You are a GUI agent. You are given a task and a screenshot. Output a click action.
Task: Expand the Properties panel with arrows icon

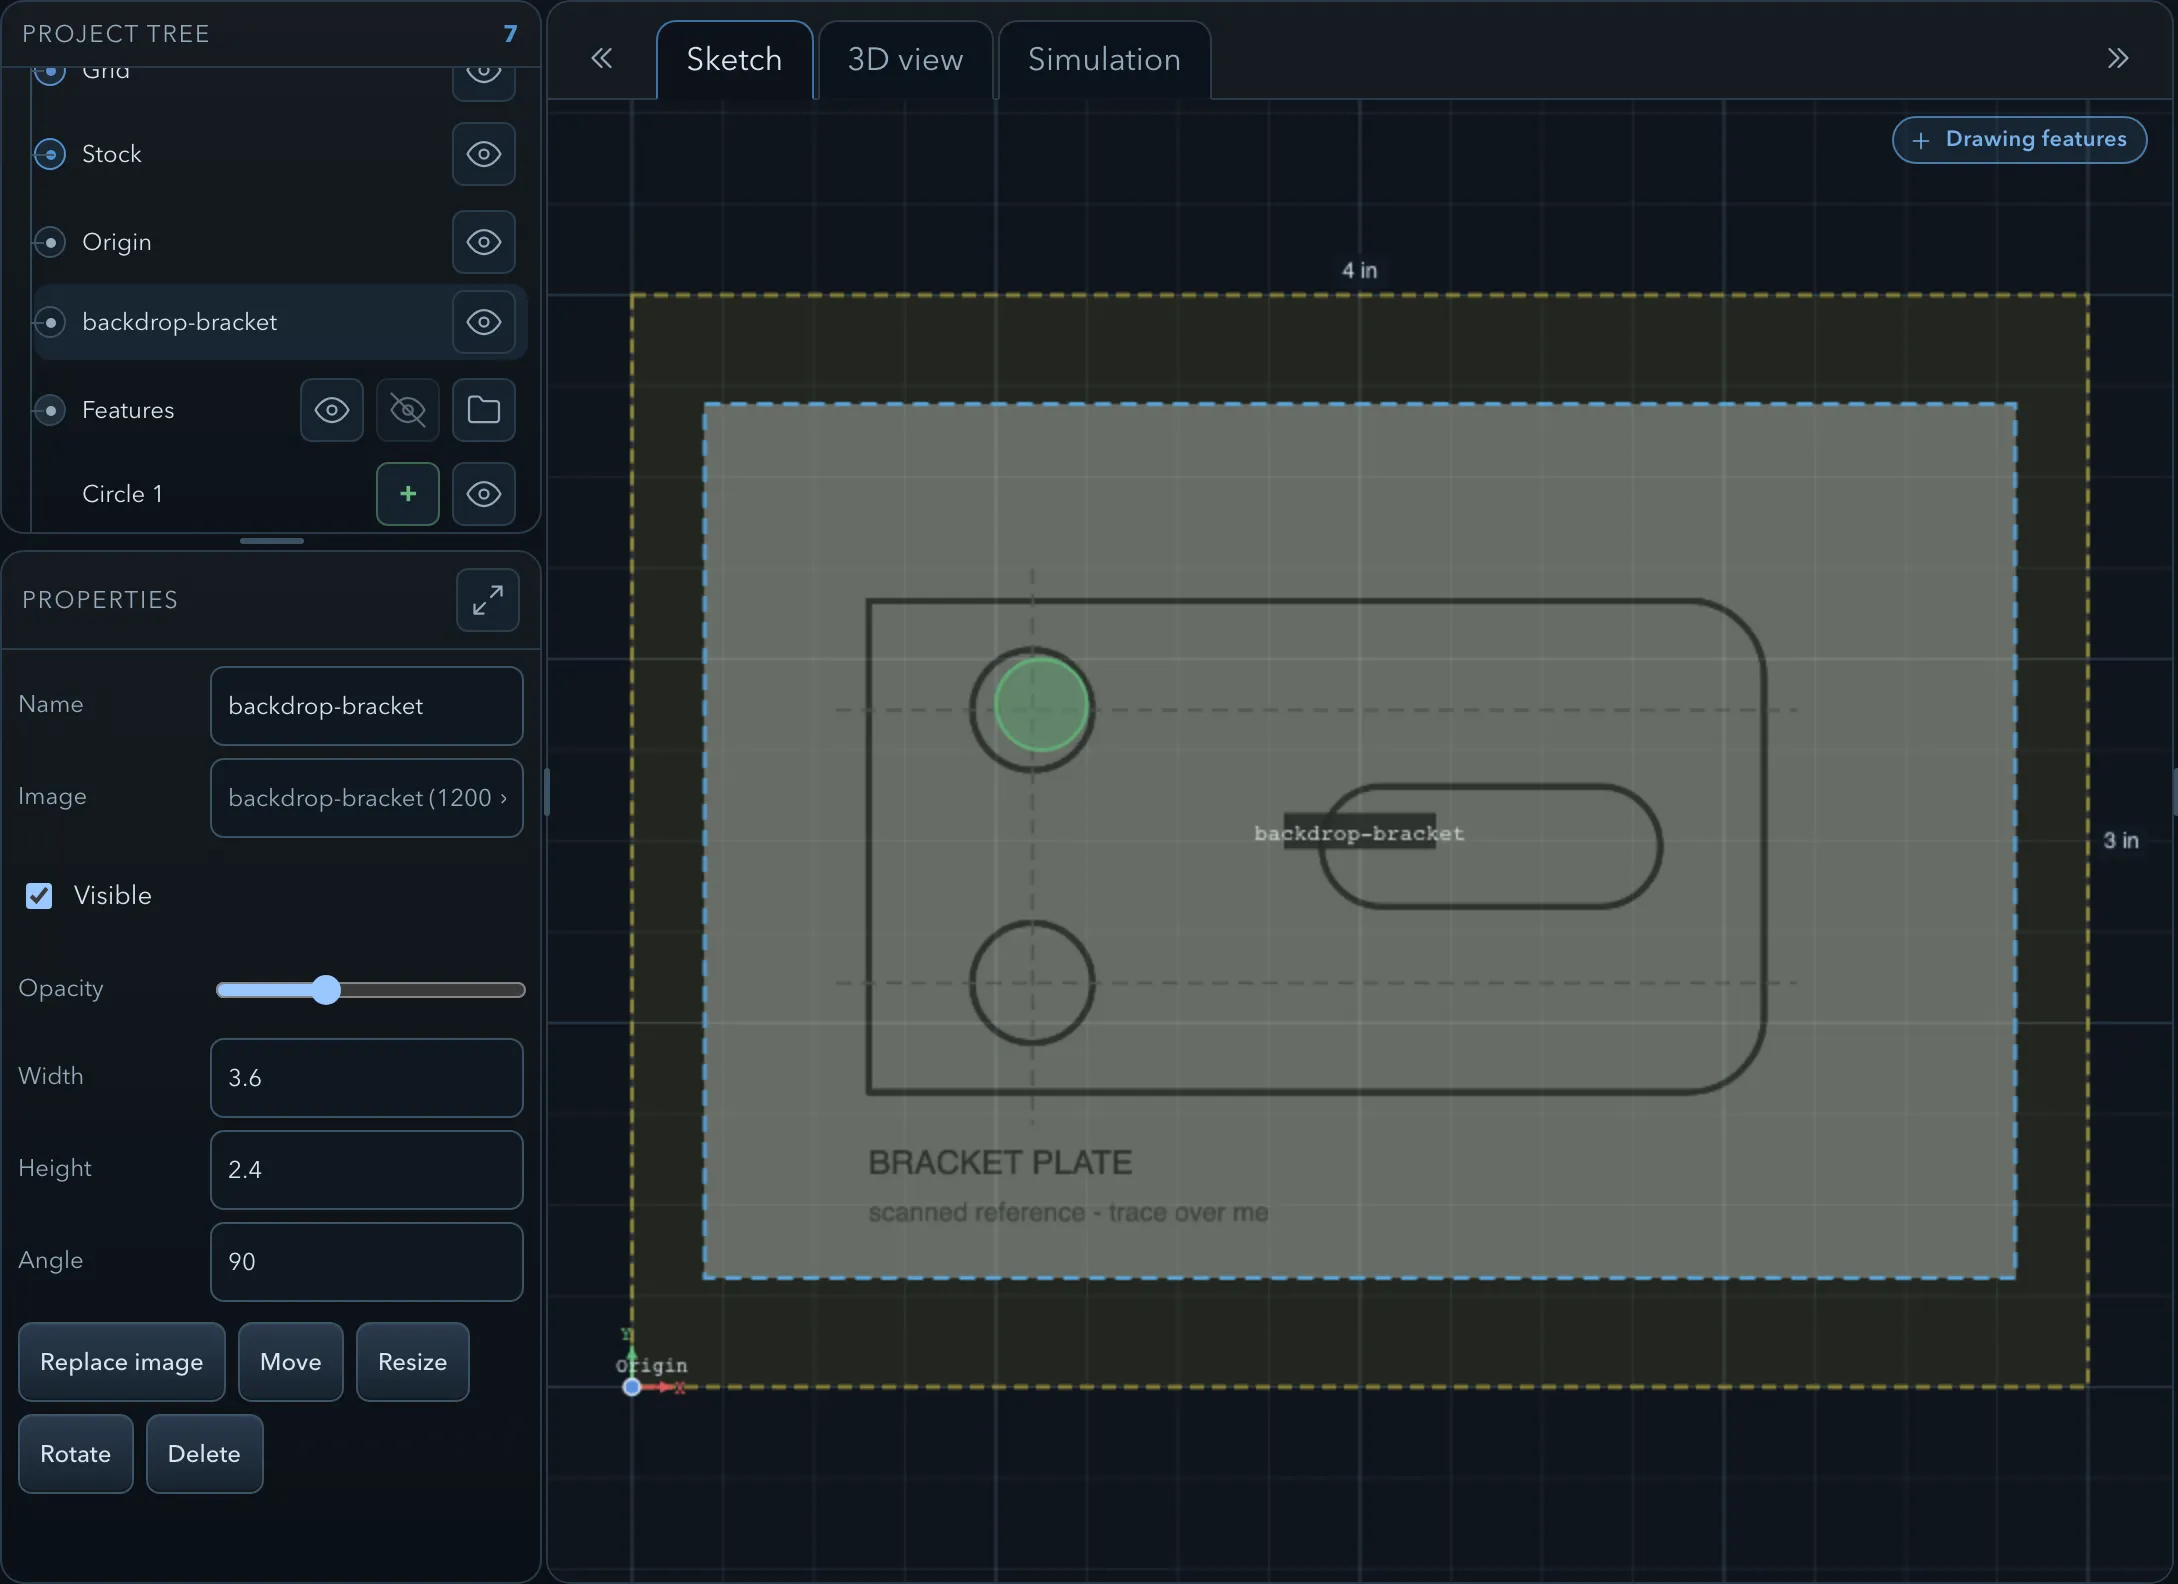pyautogui.click(x=488, y=600)
